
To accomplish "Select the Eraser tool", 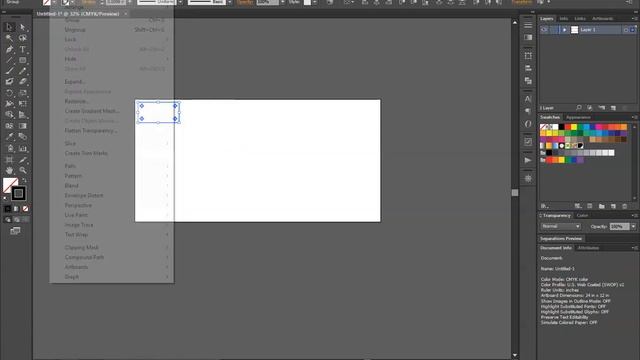I will pos(22,82).
